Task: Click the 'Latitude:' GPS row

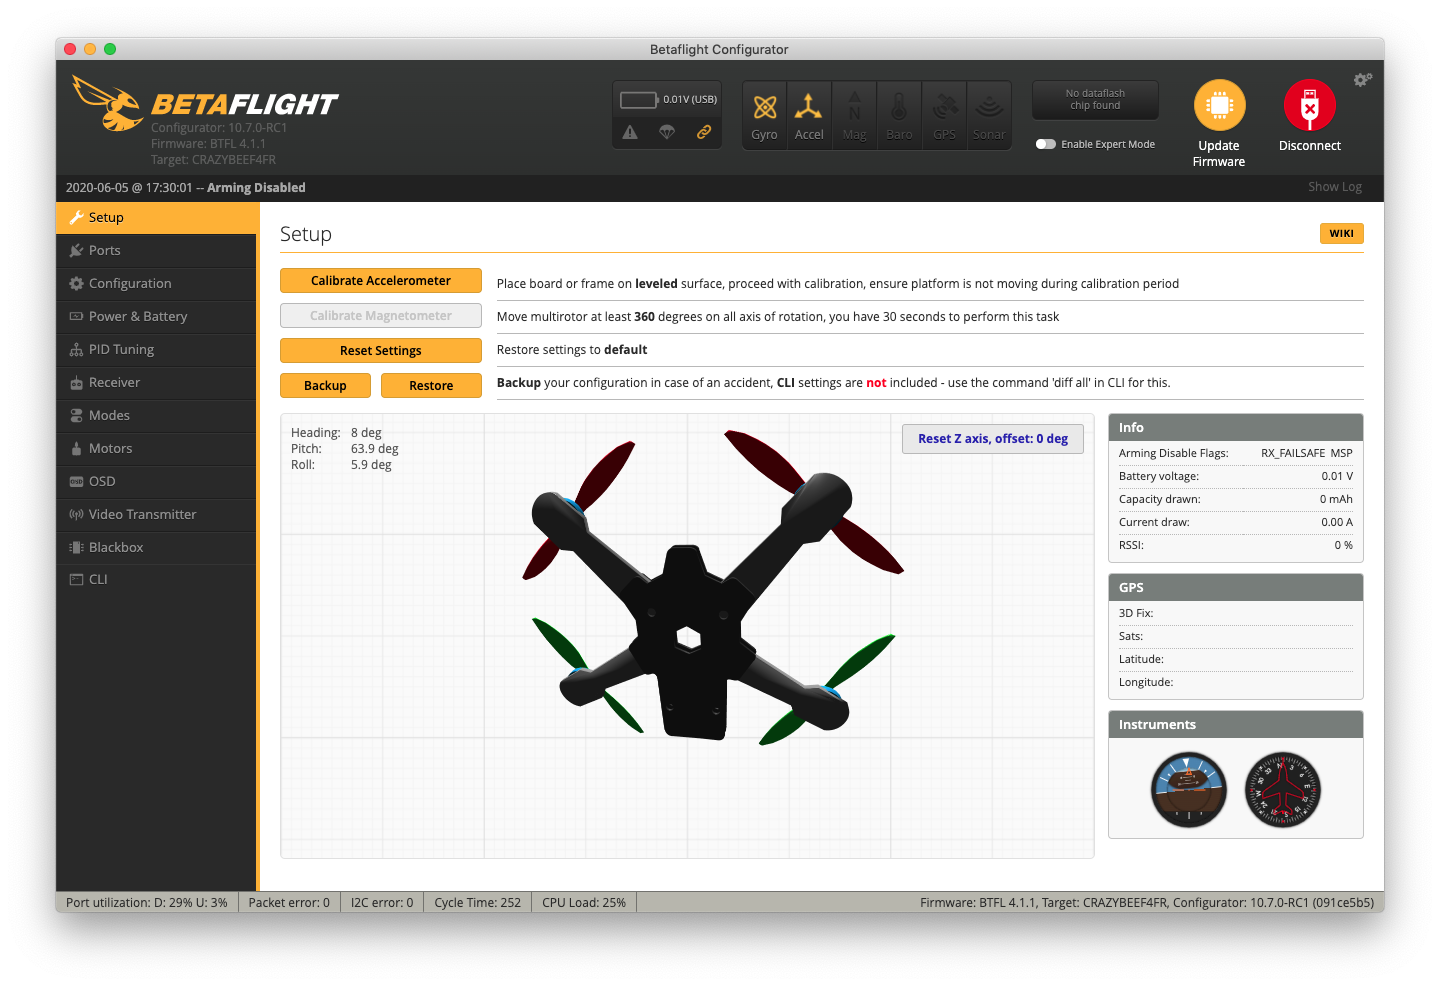Action: pos(1236,660)
